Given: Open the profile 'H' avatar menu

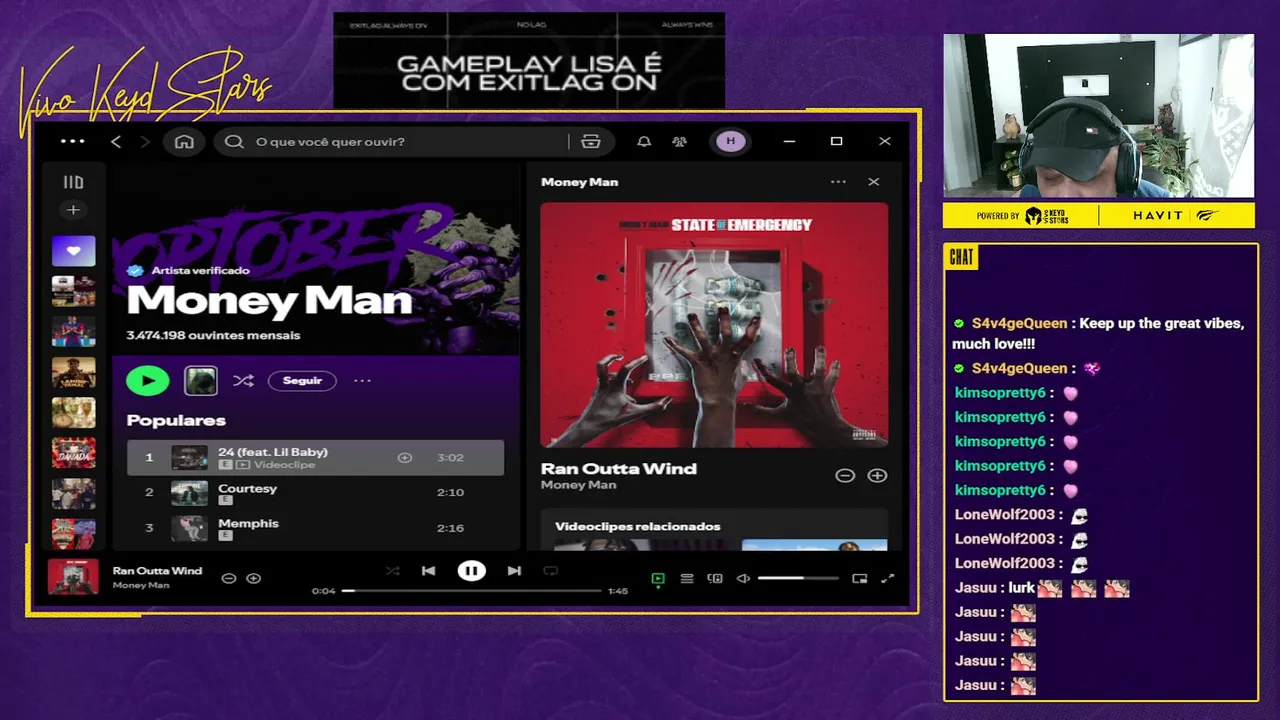Looking at the screenshot, I should click(x=730, y=141).
